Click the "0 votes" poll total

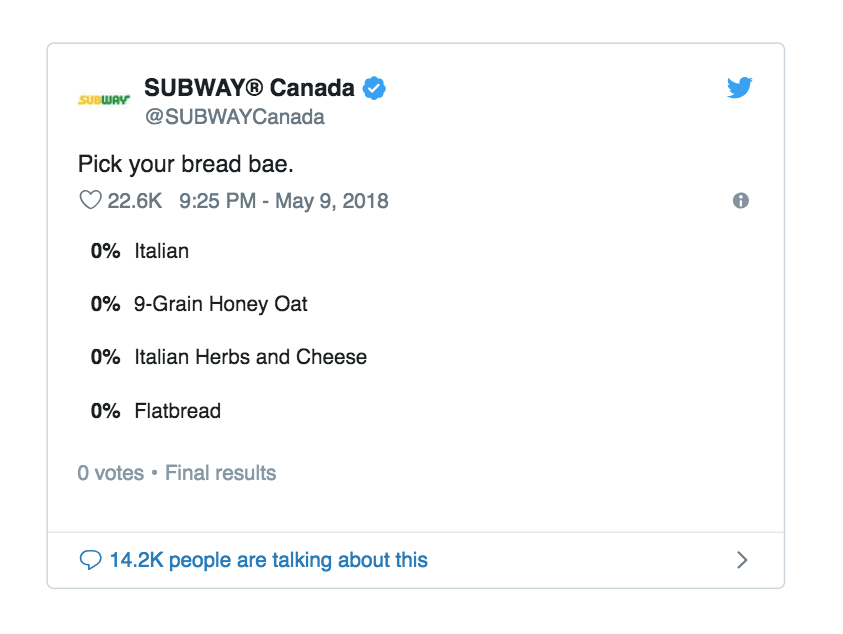[x=110, y=473]
